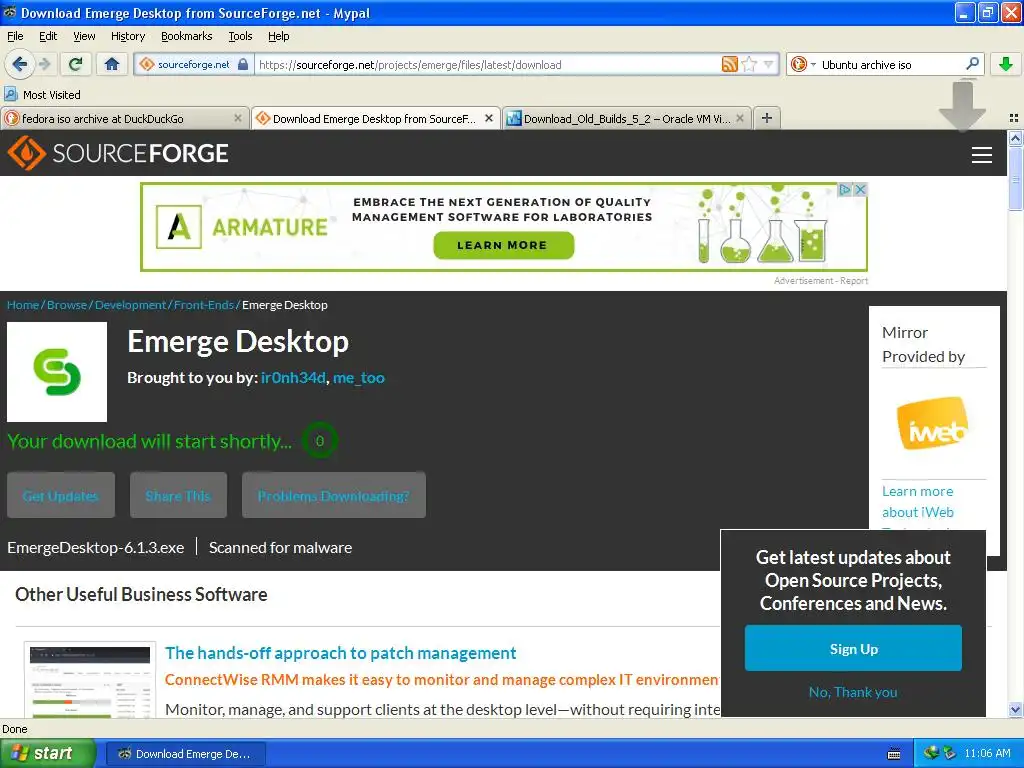The height and width of the screenshot is (768, 1024).
Task: Click Learn More in Armature ad
Action: pyautogui.click(x=503, y=246)
